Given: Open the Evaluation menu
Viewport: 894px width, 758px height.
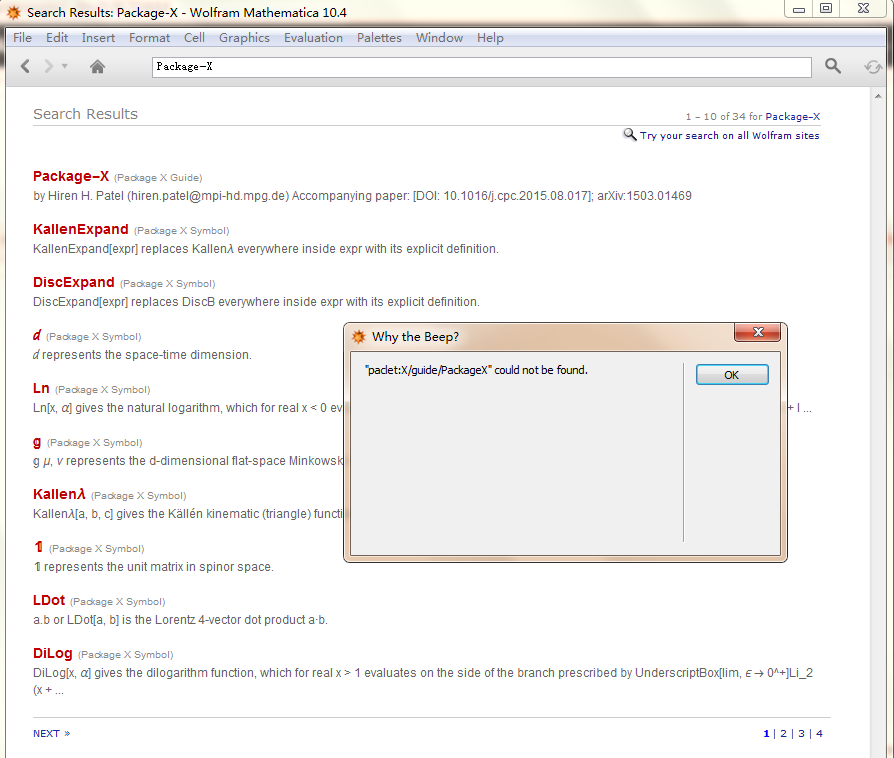Looking at the screenshot, I should click(x=314, y=38).
